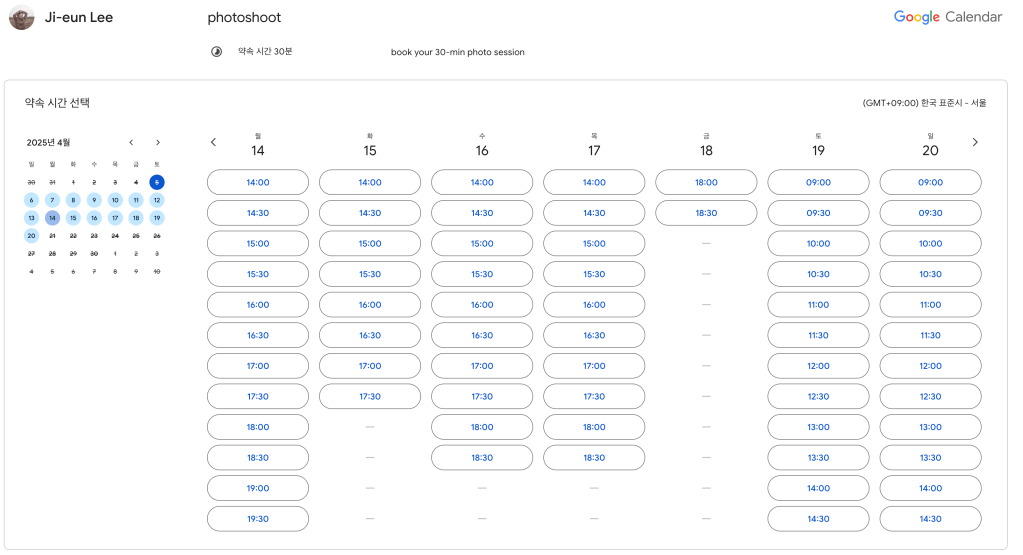Book the 14:00 slot on Monday 14
The width and height of the screenshot is (1023, 555).
(258, 183)
